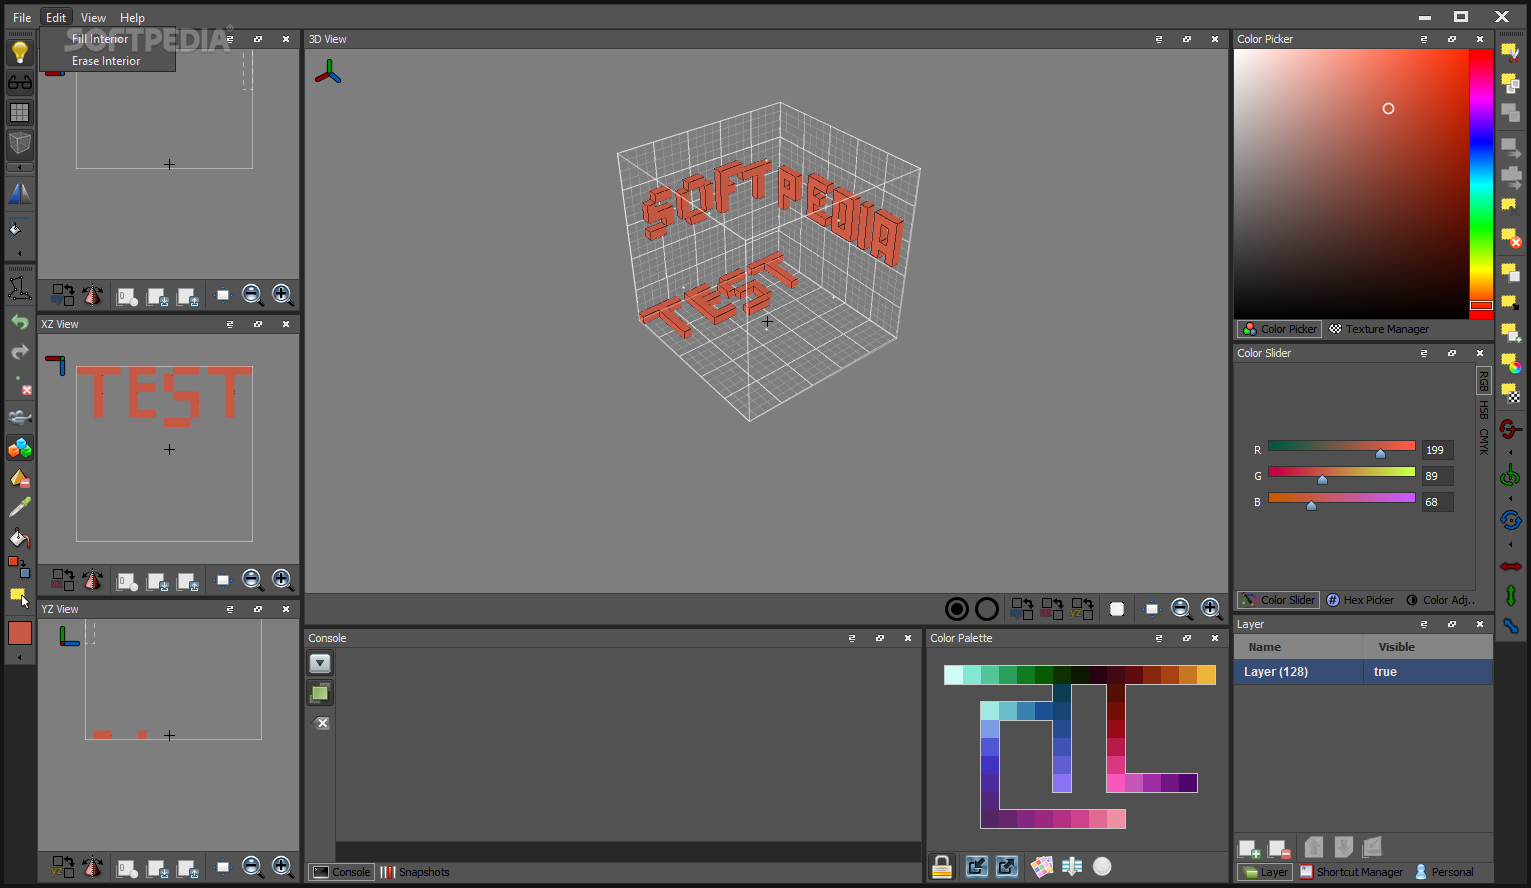
Task: Switch to the Snapshots tab
Action: pos(415,872)
